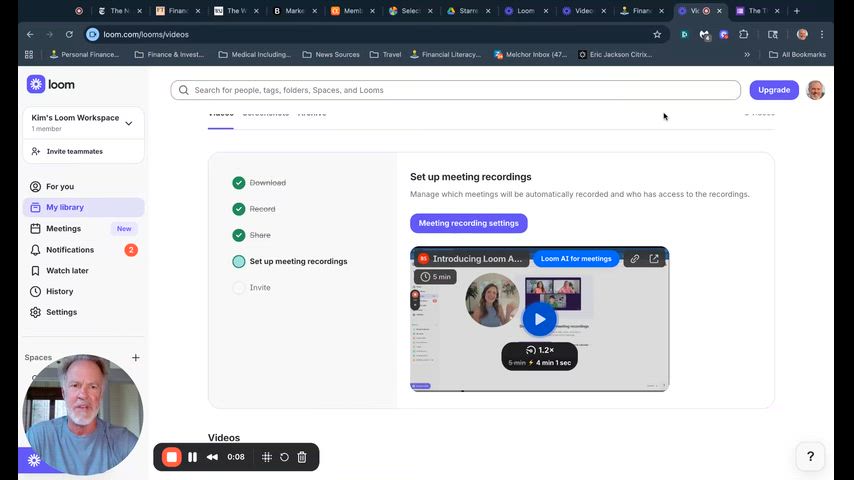Screen dimensions: 854x480
Task: Copy link of the intro video
Action: 635,259
